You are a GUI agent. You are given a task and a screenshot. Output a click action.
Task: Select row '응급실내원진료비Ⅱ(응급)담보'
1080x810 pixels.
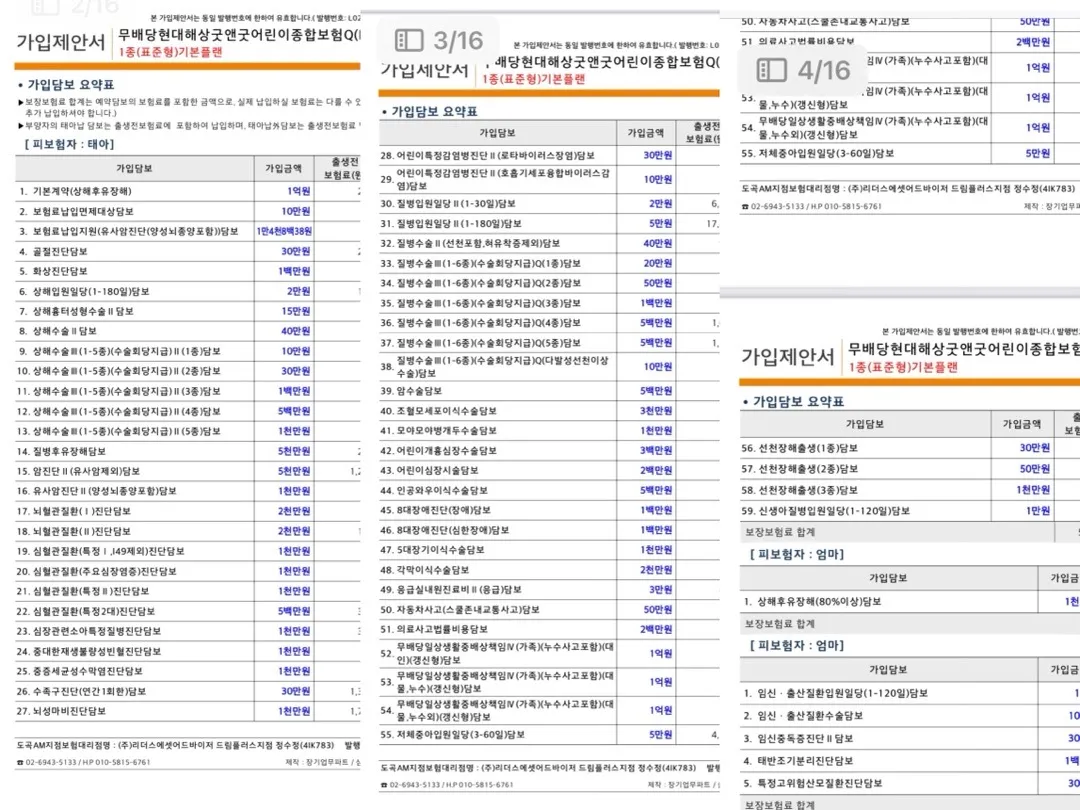point(549,590)
